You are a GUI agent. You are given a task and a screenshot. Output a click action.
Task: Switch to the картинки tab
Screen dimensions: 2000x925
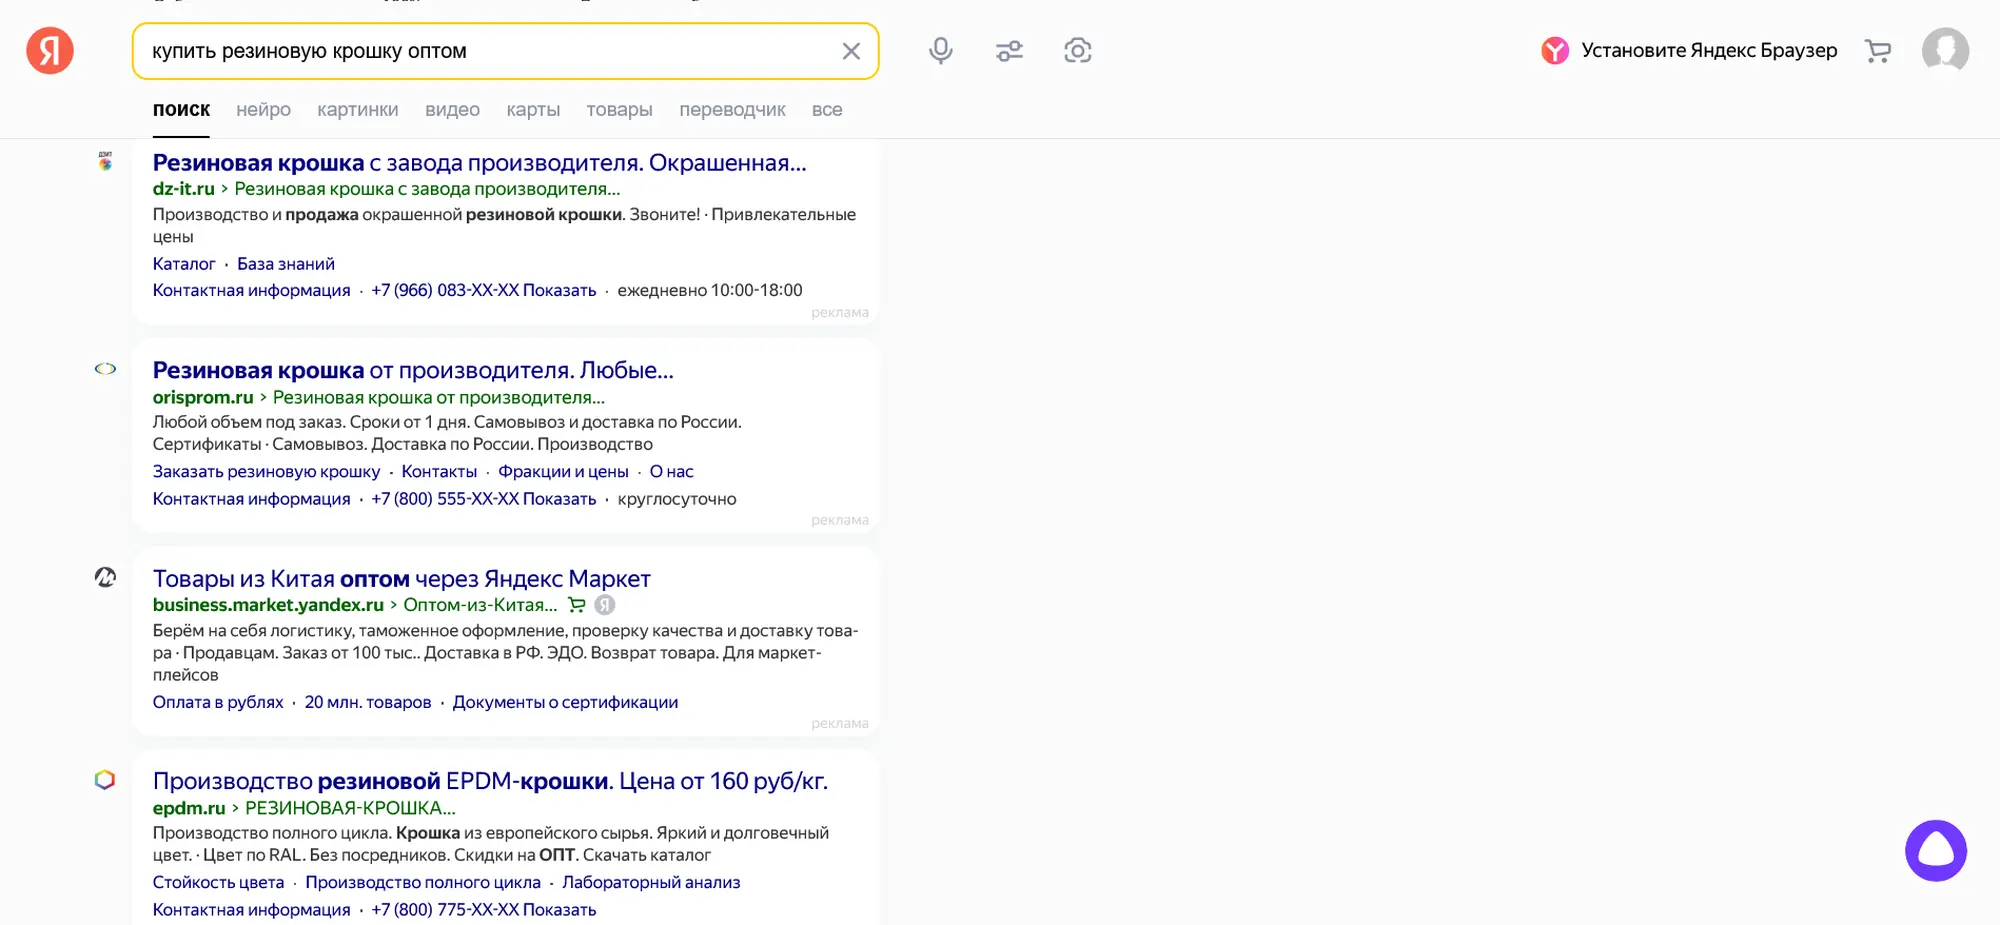[x=357, y=110]
